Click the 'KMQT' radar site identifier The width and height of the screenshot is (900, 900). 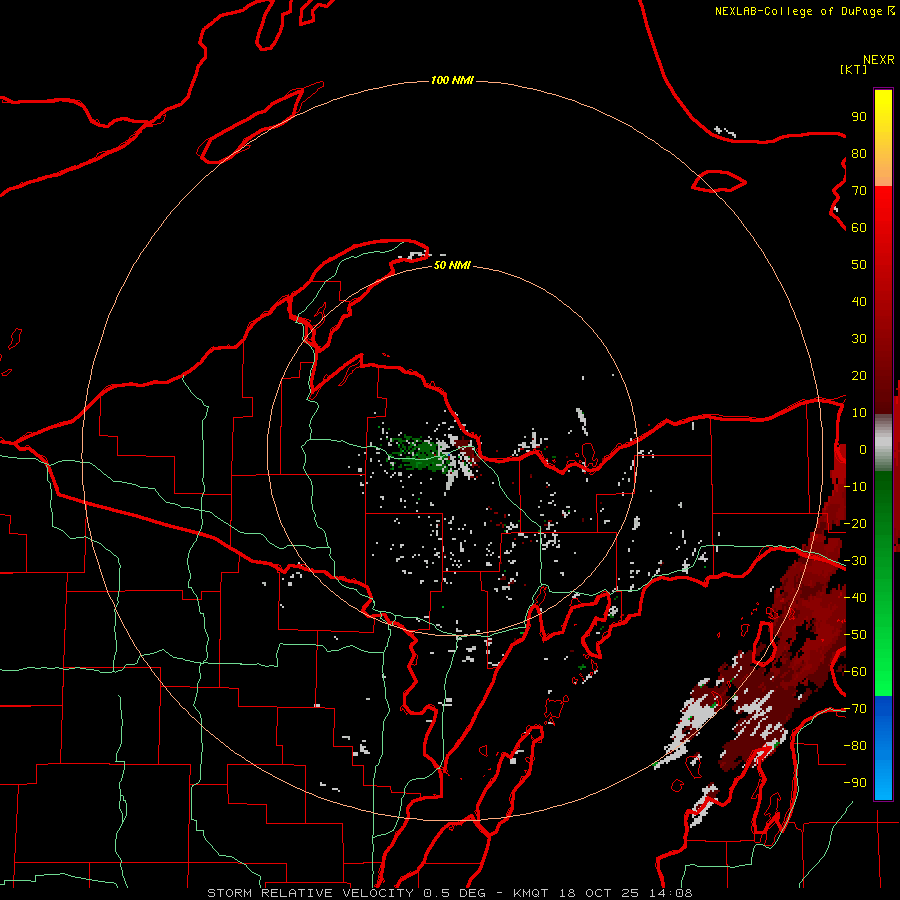pos(530,893)
